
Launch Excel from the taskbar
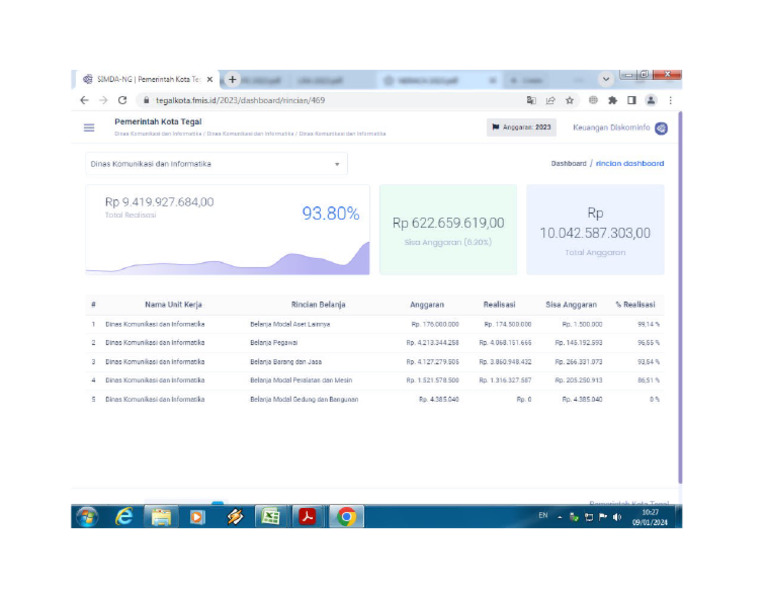click(x=270, y=516)
